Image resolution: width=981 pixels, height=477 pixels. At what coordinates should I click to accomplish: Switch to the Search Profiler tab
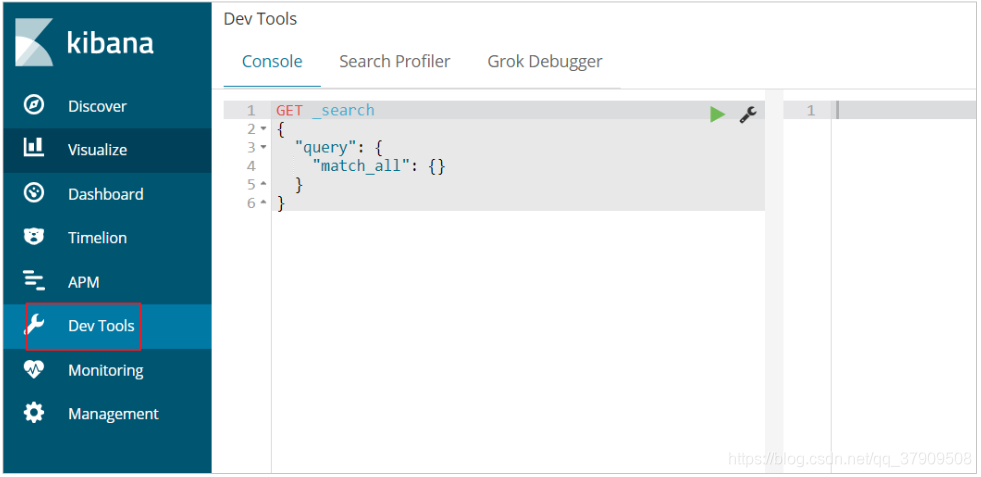tap(395, 61)
